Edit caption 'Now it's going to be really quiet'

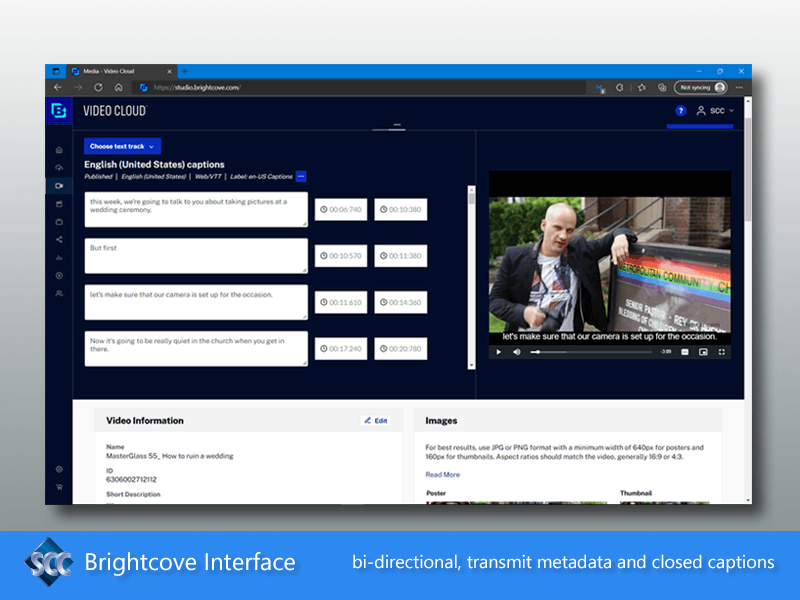click(x=196, y=349)
